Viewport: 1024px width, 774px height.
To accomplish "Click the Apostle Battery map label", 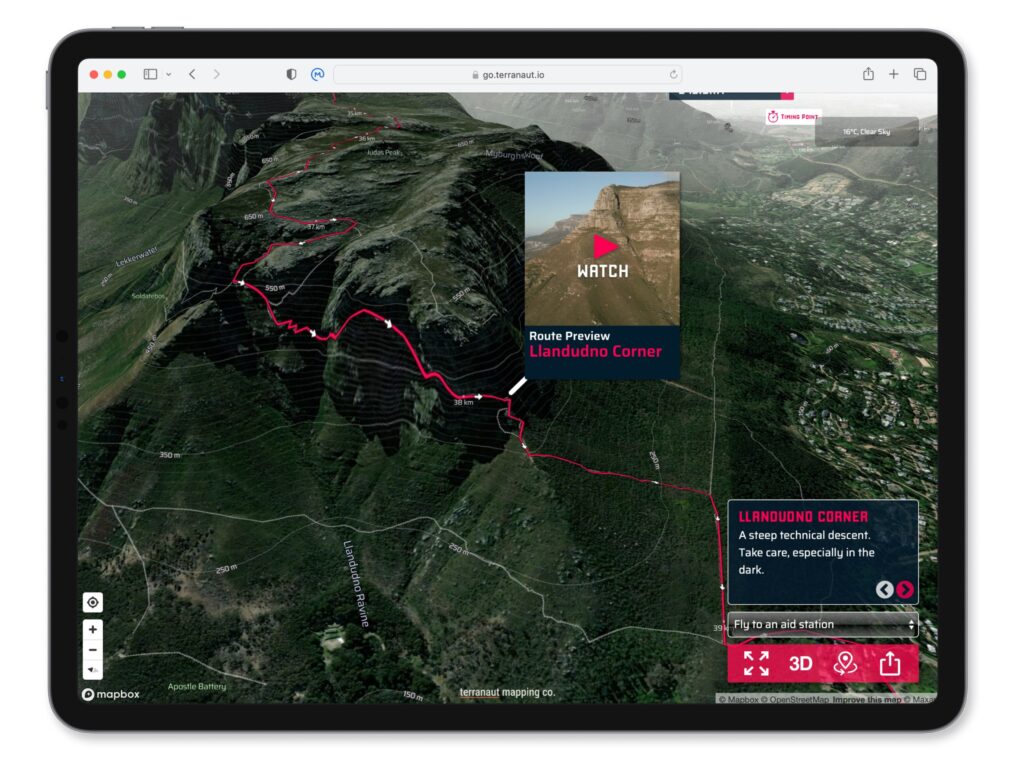I will (197, 686).
